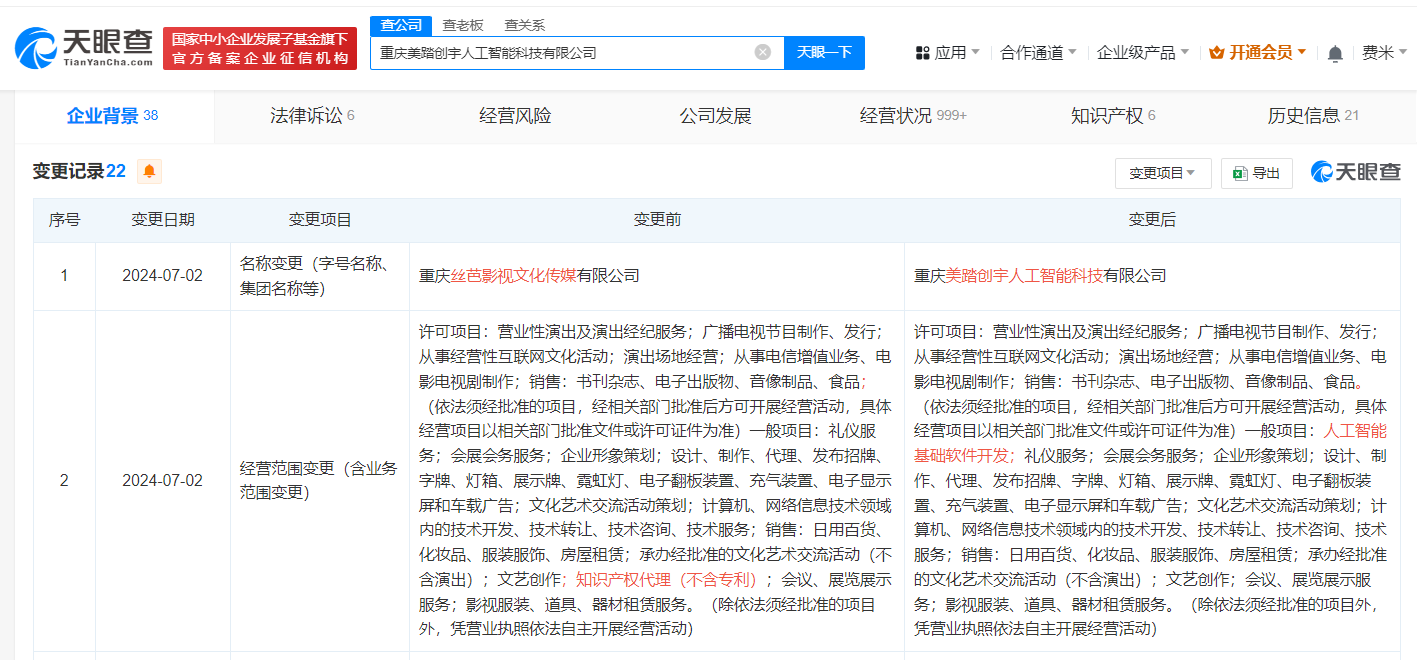The height and width of the screenshot is (660, 1417).
Task: Open the 经营状况 tab
Action: 912,116
